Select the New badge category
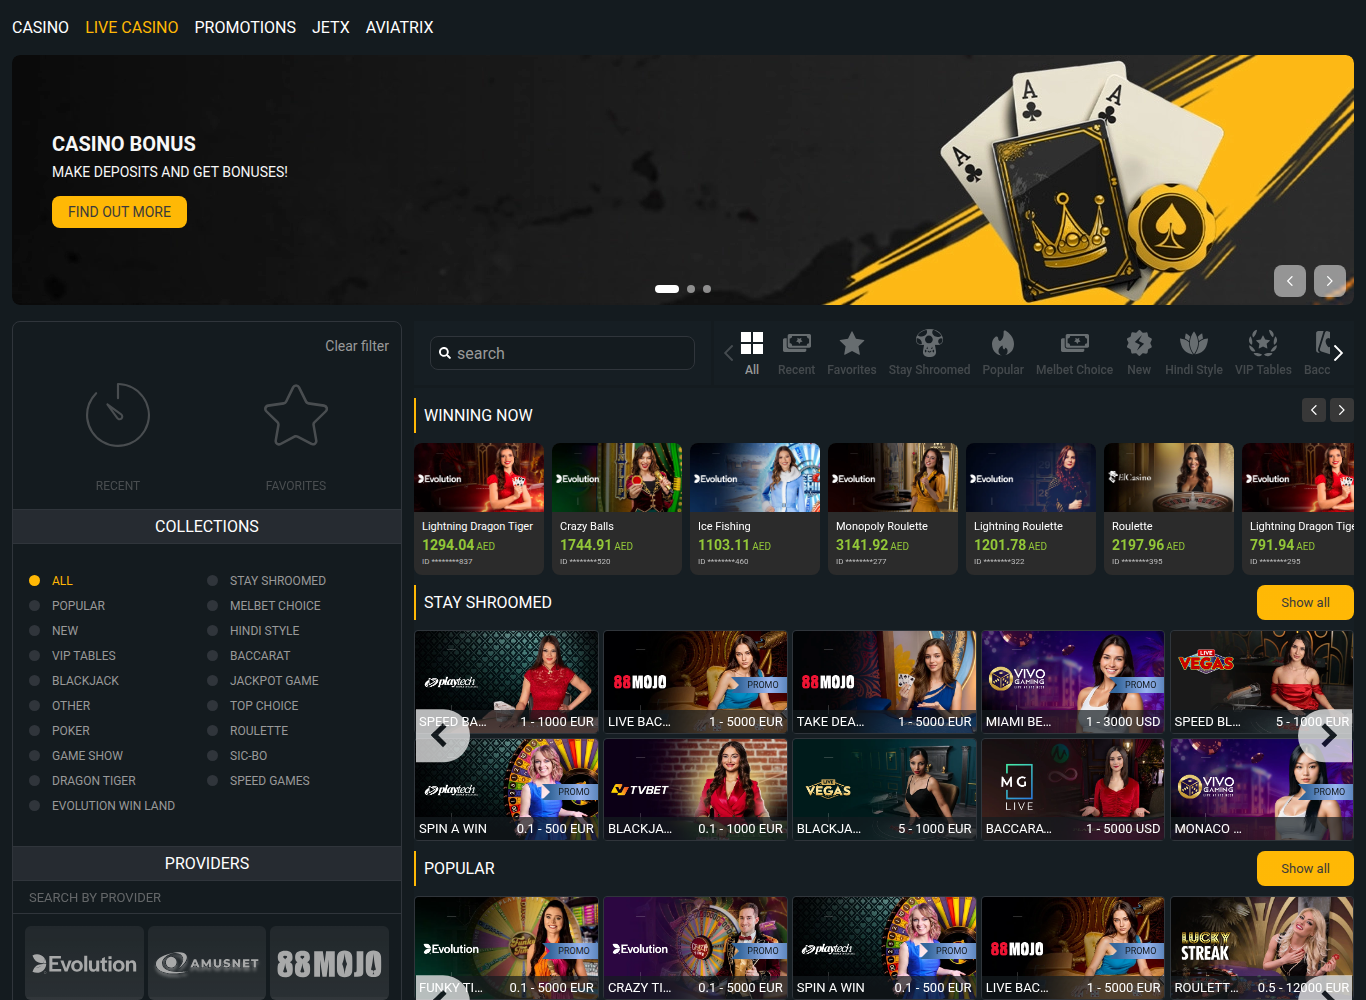 [1138, 353]
